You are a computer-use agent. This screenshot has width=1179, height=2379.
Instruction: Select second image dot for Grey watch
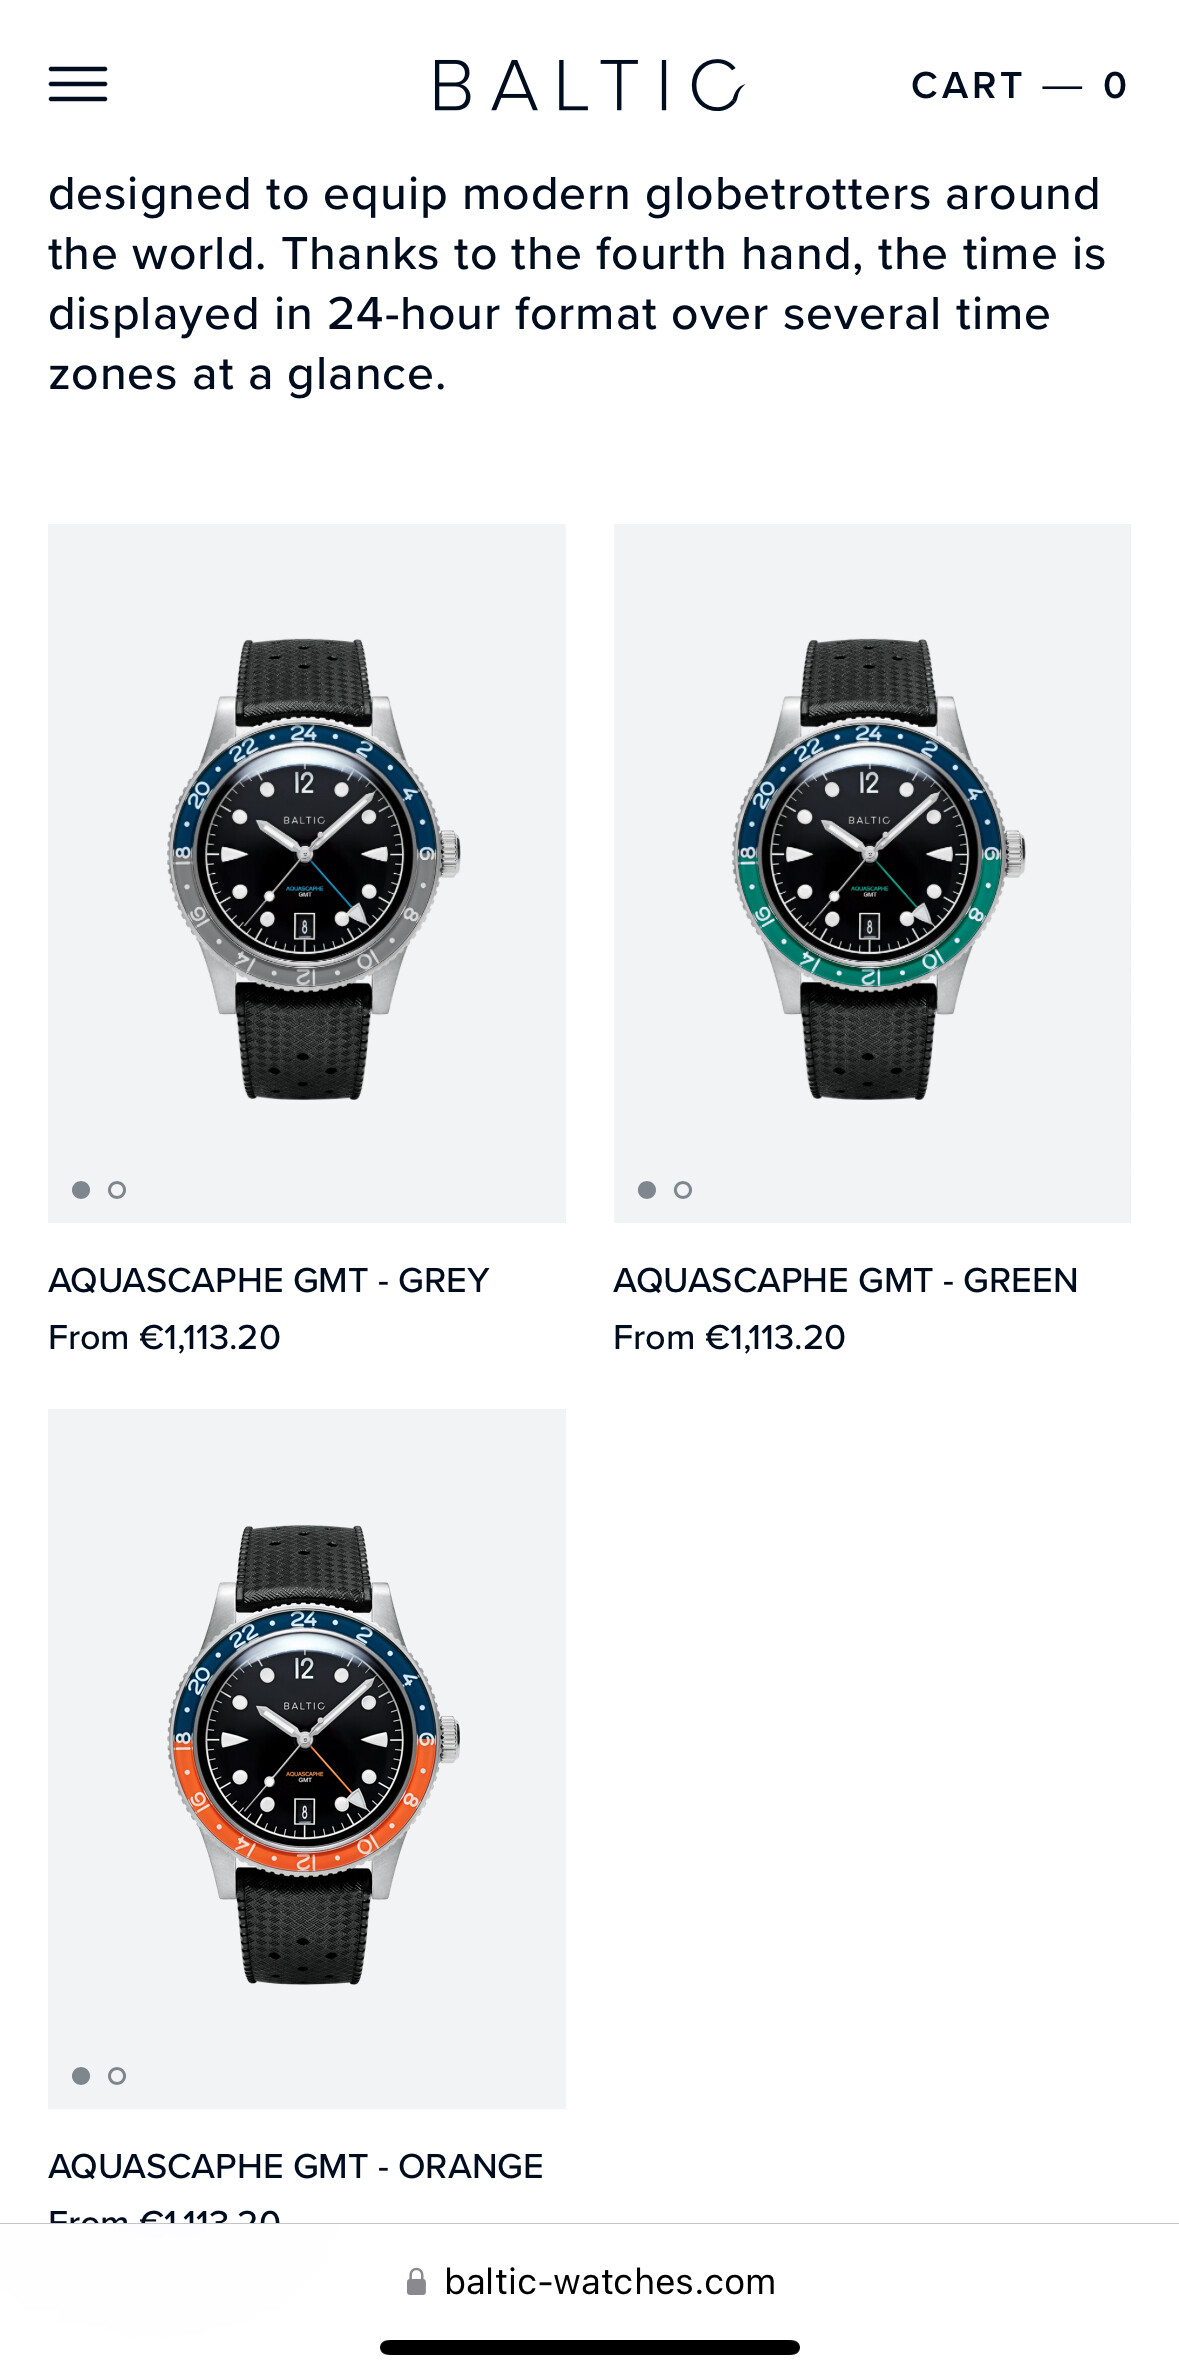click(117, 1190)
